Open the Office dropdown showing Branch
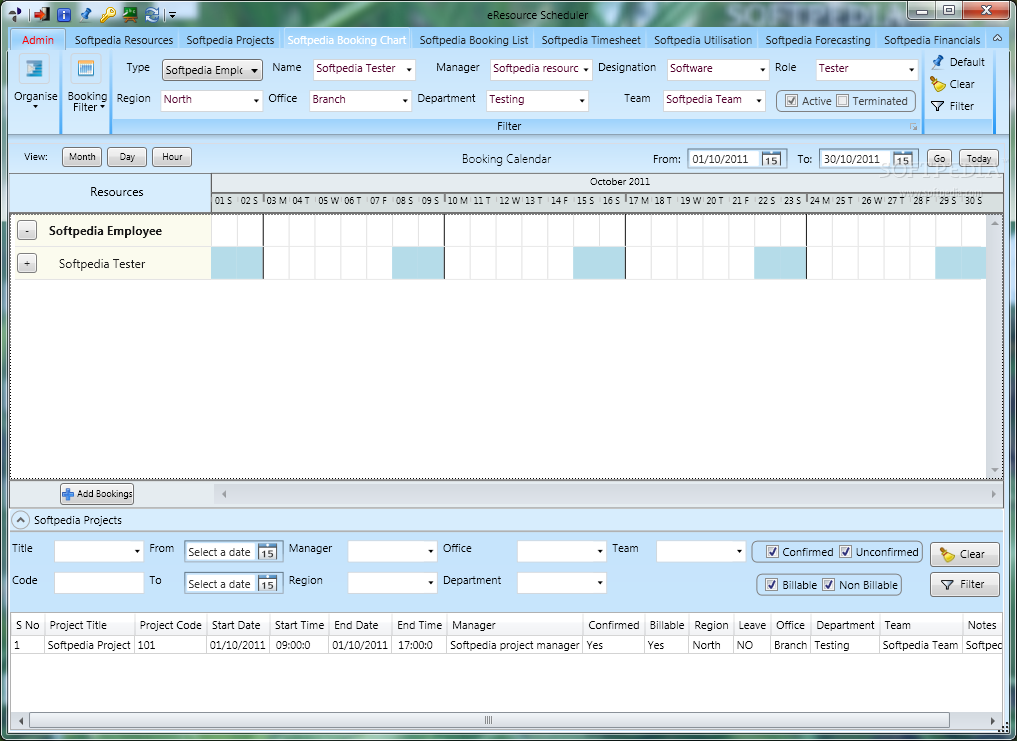Screen dimensions: 1017x741 360,100
